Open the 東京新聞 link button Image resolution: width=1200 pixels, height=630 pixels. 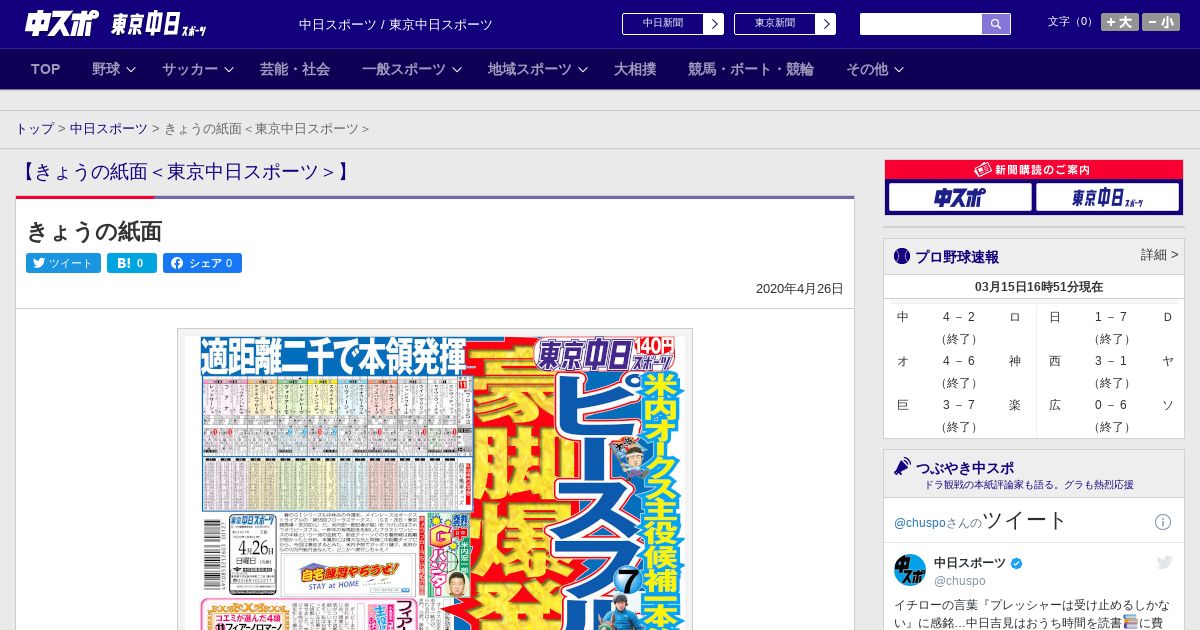tap(775, 24)
